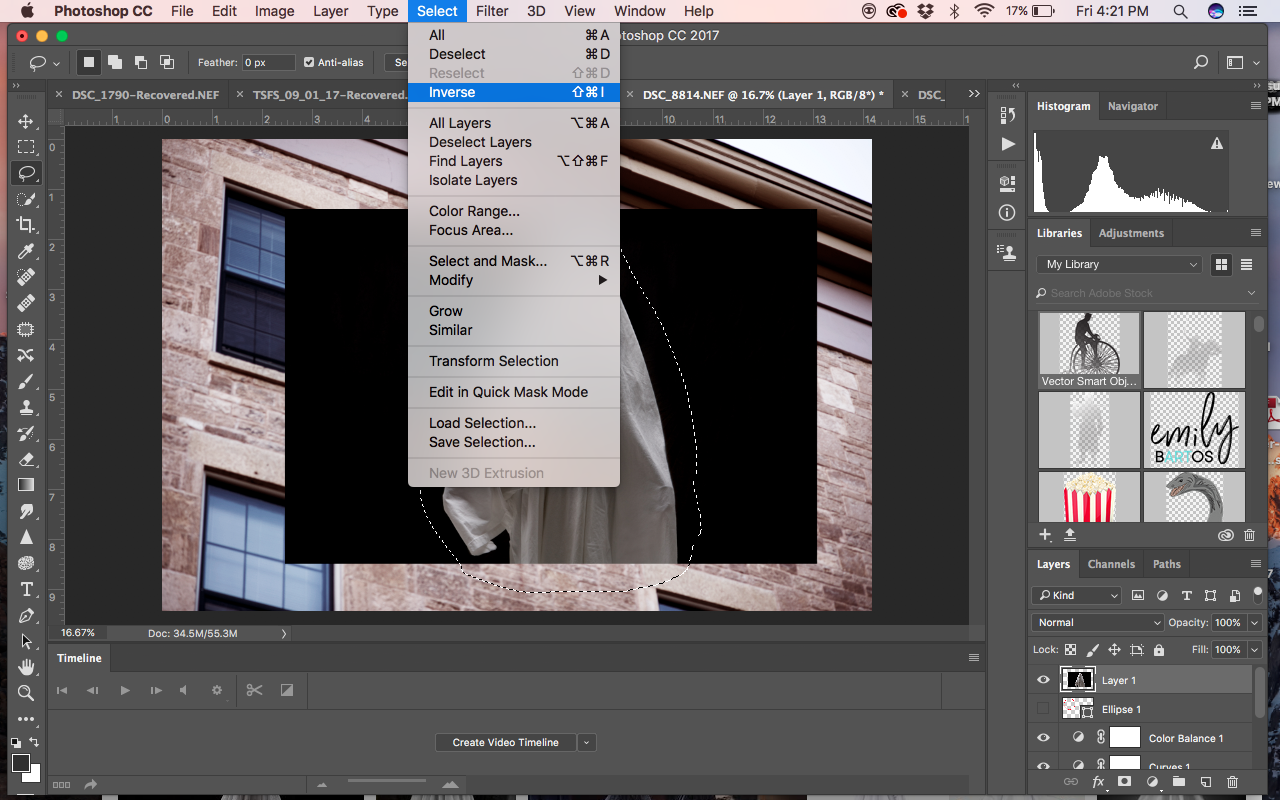Click the foreground color swatch
This screenshot has width=1280, height=800.
click(x=21, y=763)
